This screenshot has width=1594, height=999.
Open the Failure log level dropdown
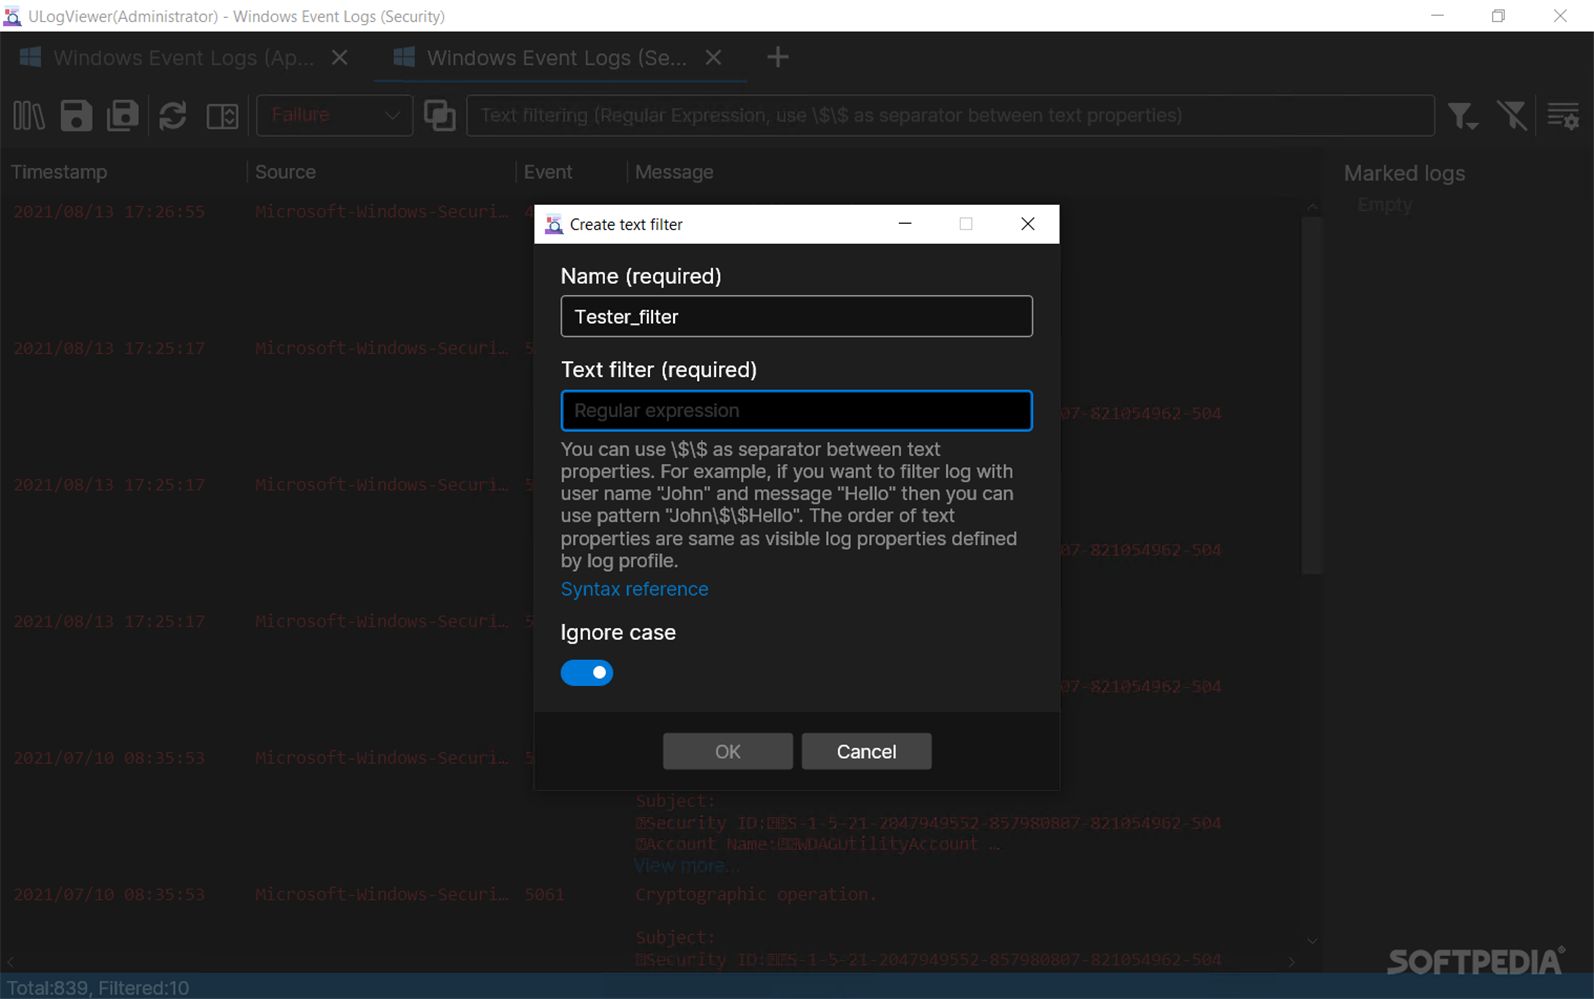pyautogui.click(x=334, y=115)
